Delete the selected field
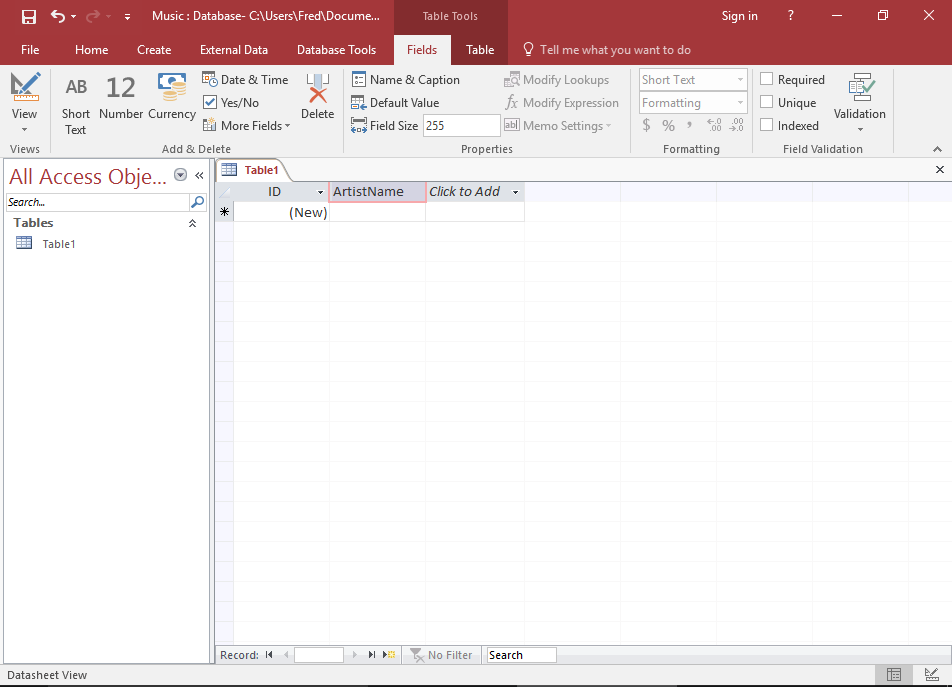 pos(318,97)
